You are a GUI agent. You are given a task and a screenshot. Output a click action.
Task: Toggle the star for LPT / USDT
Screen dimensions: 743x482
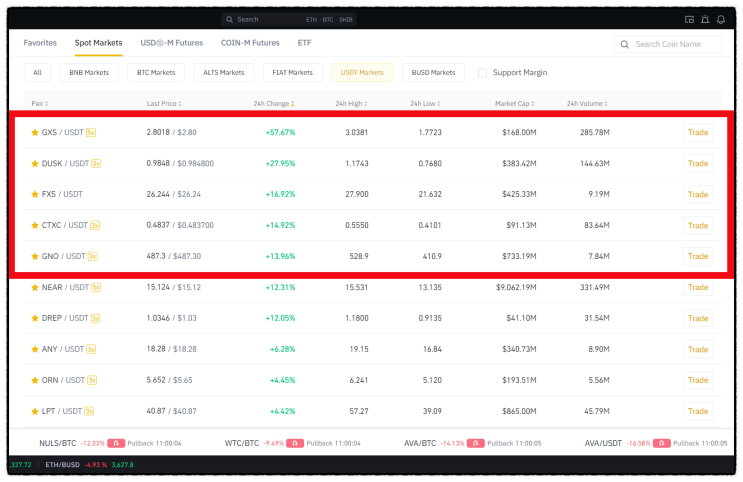35,411
